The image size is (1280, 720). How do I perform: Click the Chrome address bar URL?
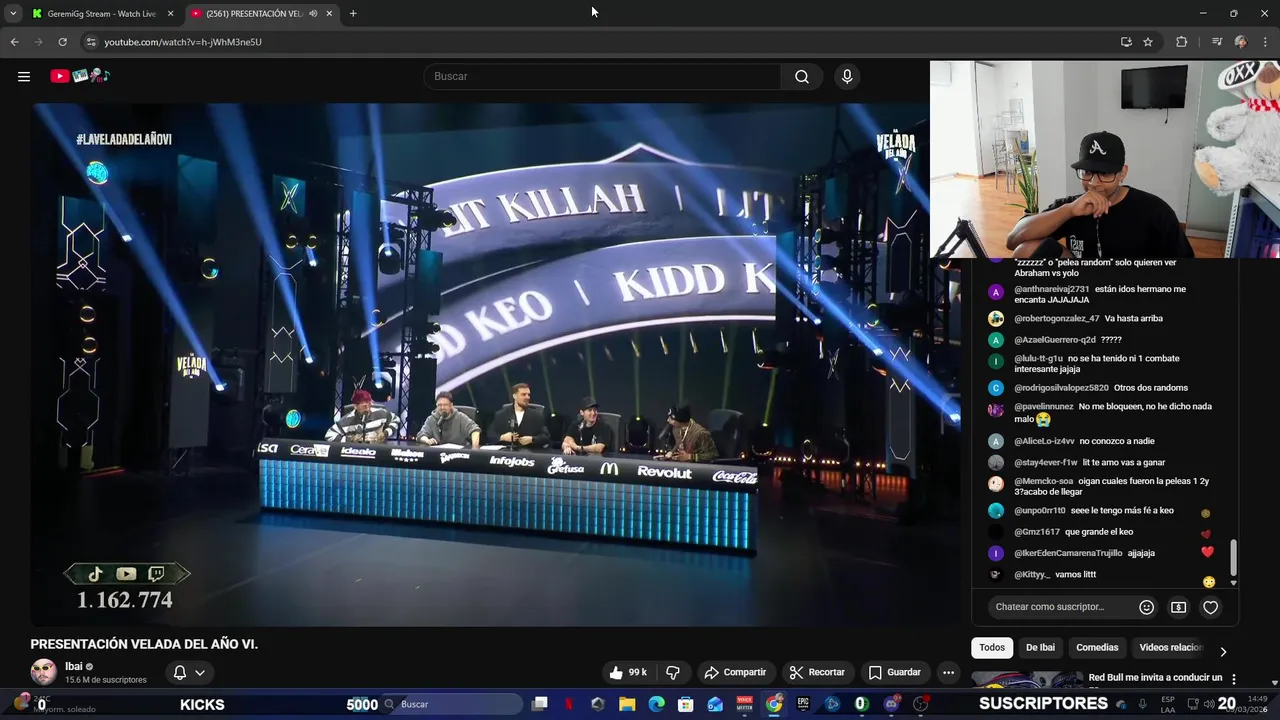183,42
